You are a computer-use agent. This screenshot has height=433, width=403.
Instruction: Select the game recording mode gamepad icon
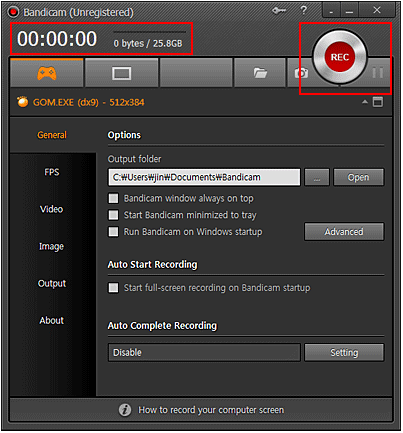(x=47, y=73)
